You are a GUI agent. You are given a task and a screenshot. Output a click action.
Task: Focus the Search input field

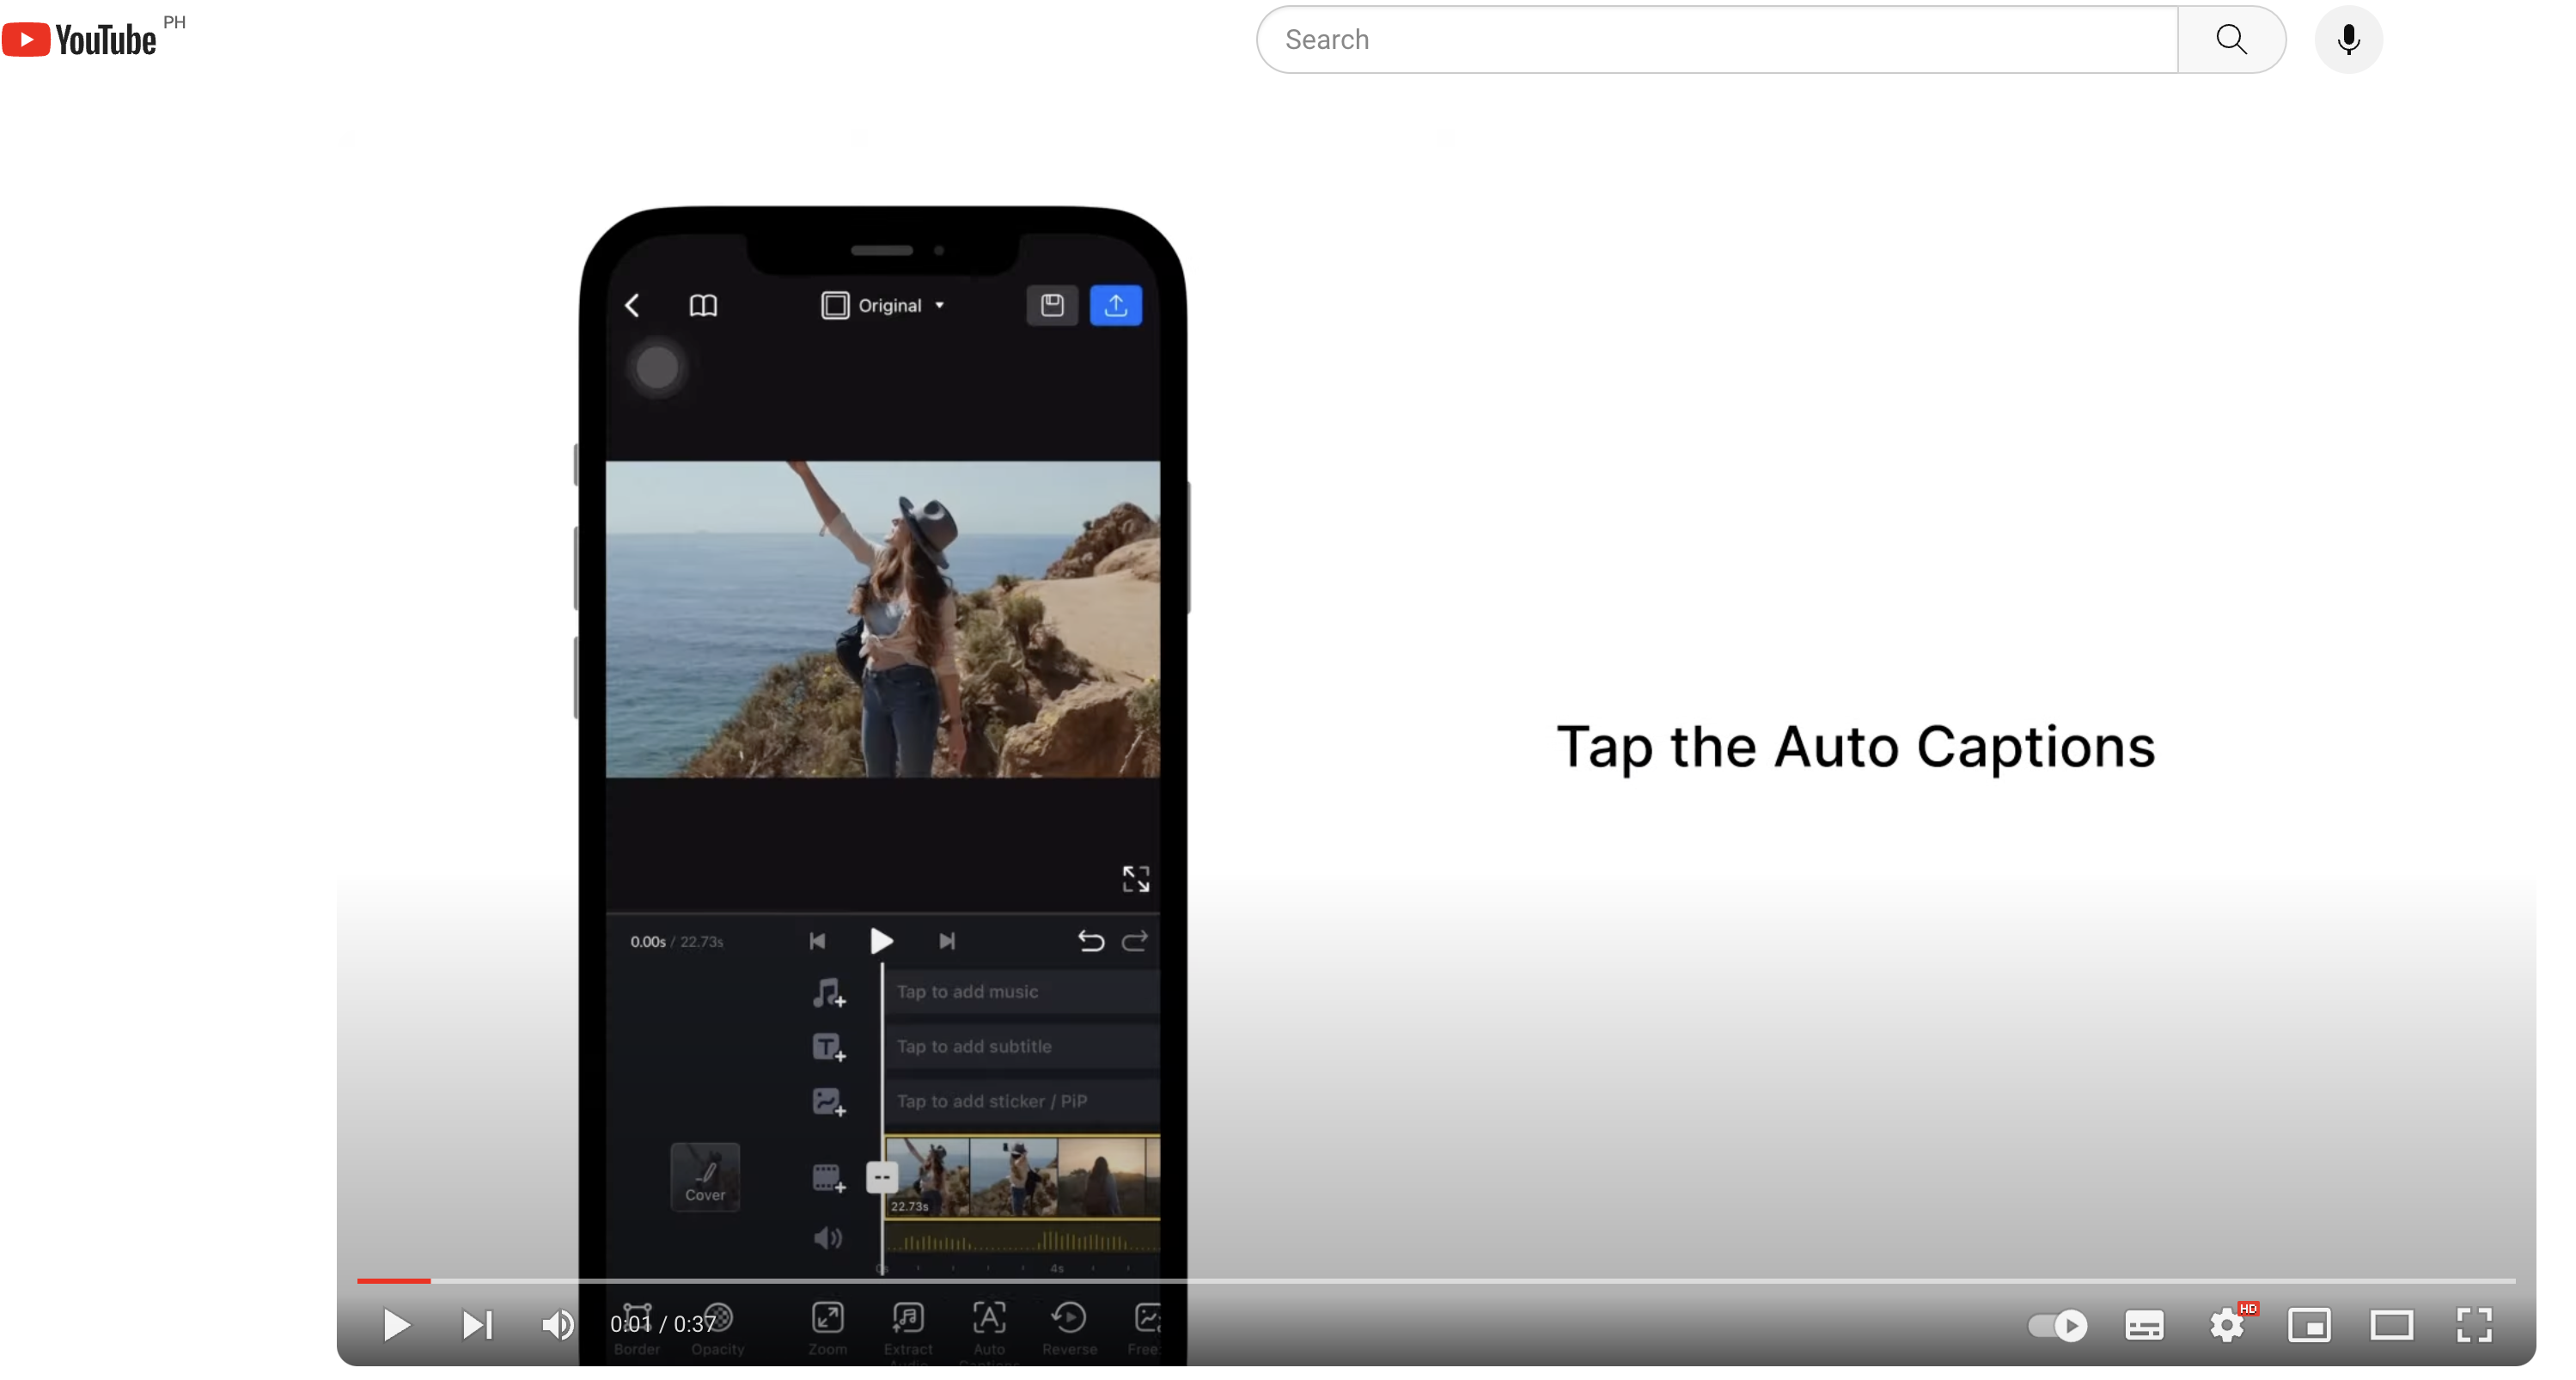click(1716, 39)
